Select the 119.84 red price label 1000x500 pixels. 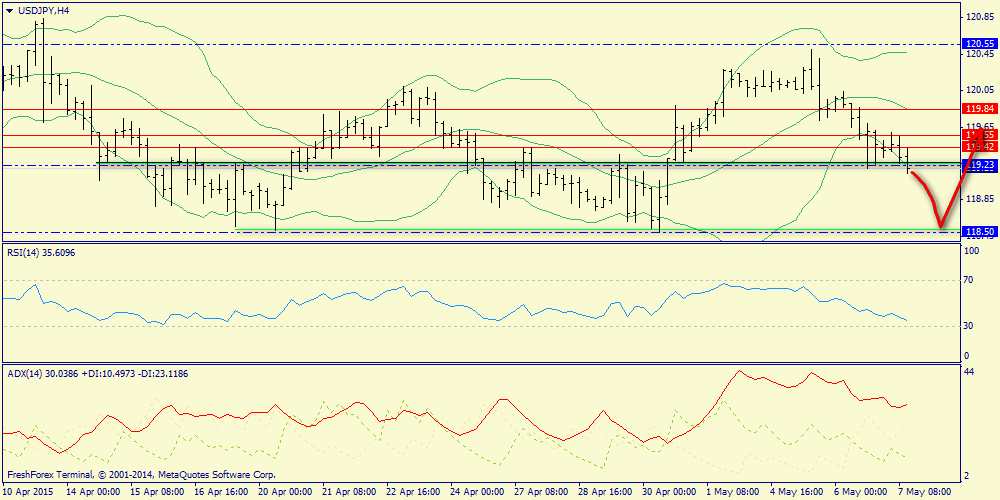pos(977,108)
